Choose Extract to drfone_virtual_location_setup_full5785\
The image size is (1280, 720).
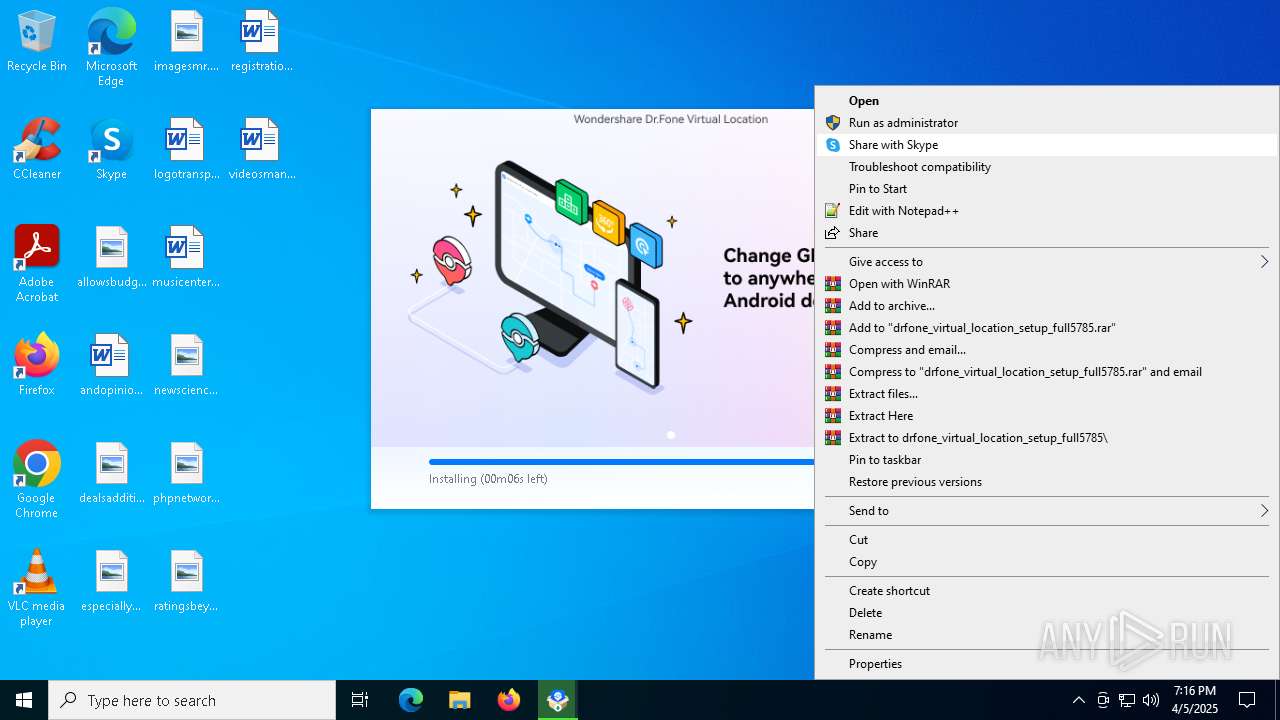point(1049,437)
